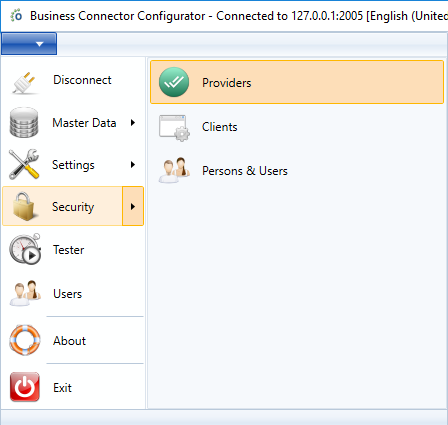Select the Disconnect menu label
Image resolution: width=448 pixels, height=425 pixels.
82,80
